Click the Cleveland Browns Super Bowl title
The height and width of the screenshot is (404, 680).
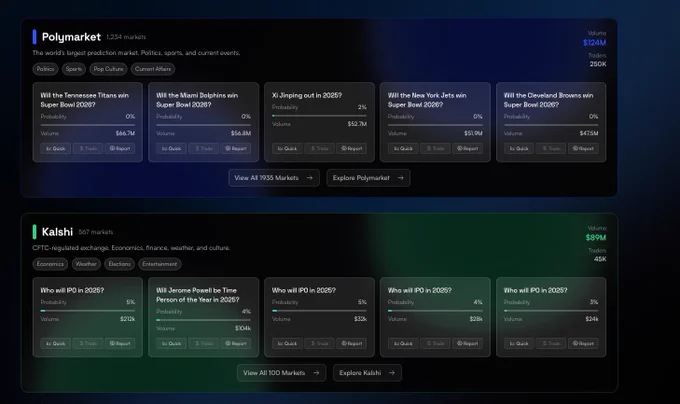tap(548, 100)
